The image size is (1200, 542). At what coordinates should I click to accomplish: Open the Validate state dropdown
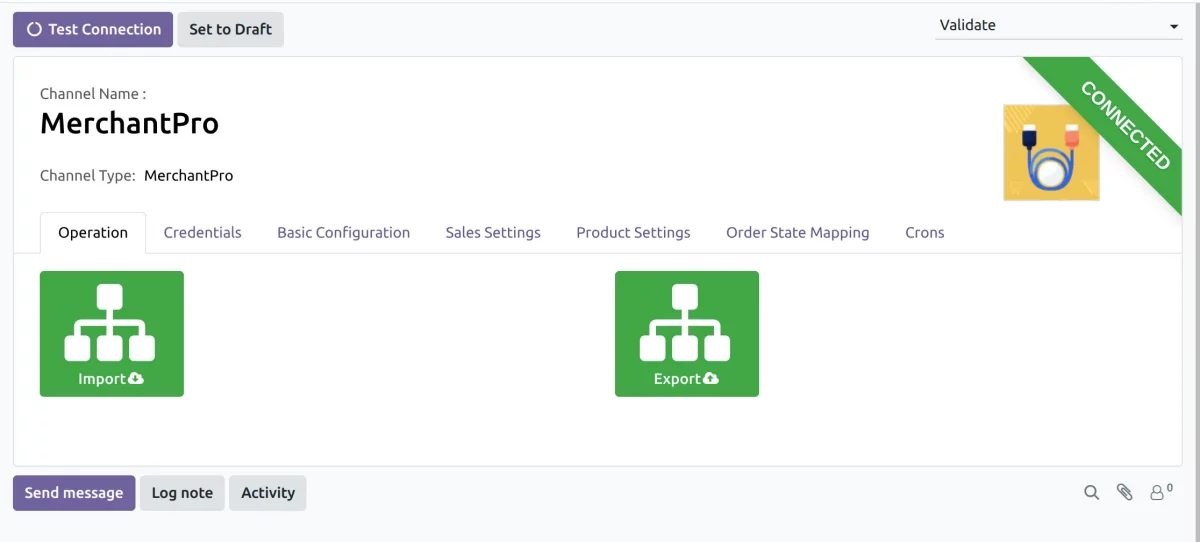tap(1059, 26)
